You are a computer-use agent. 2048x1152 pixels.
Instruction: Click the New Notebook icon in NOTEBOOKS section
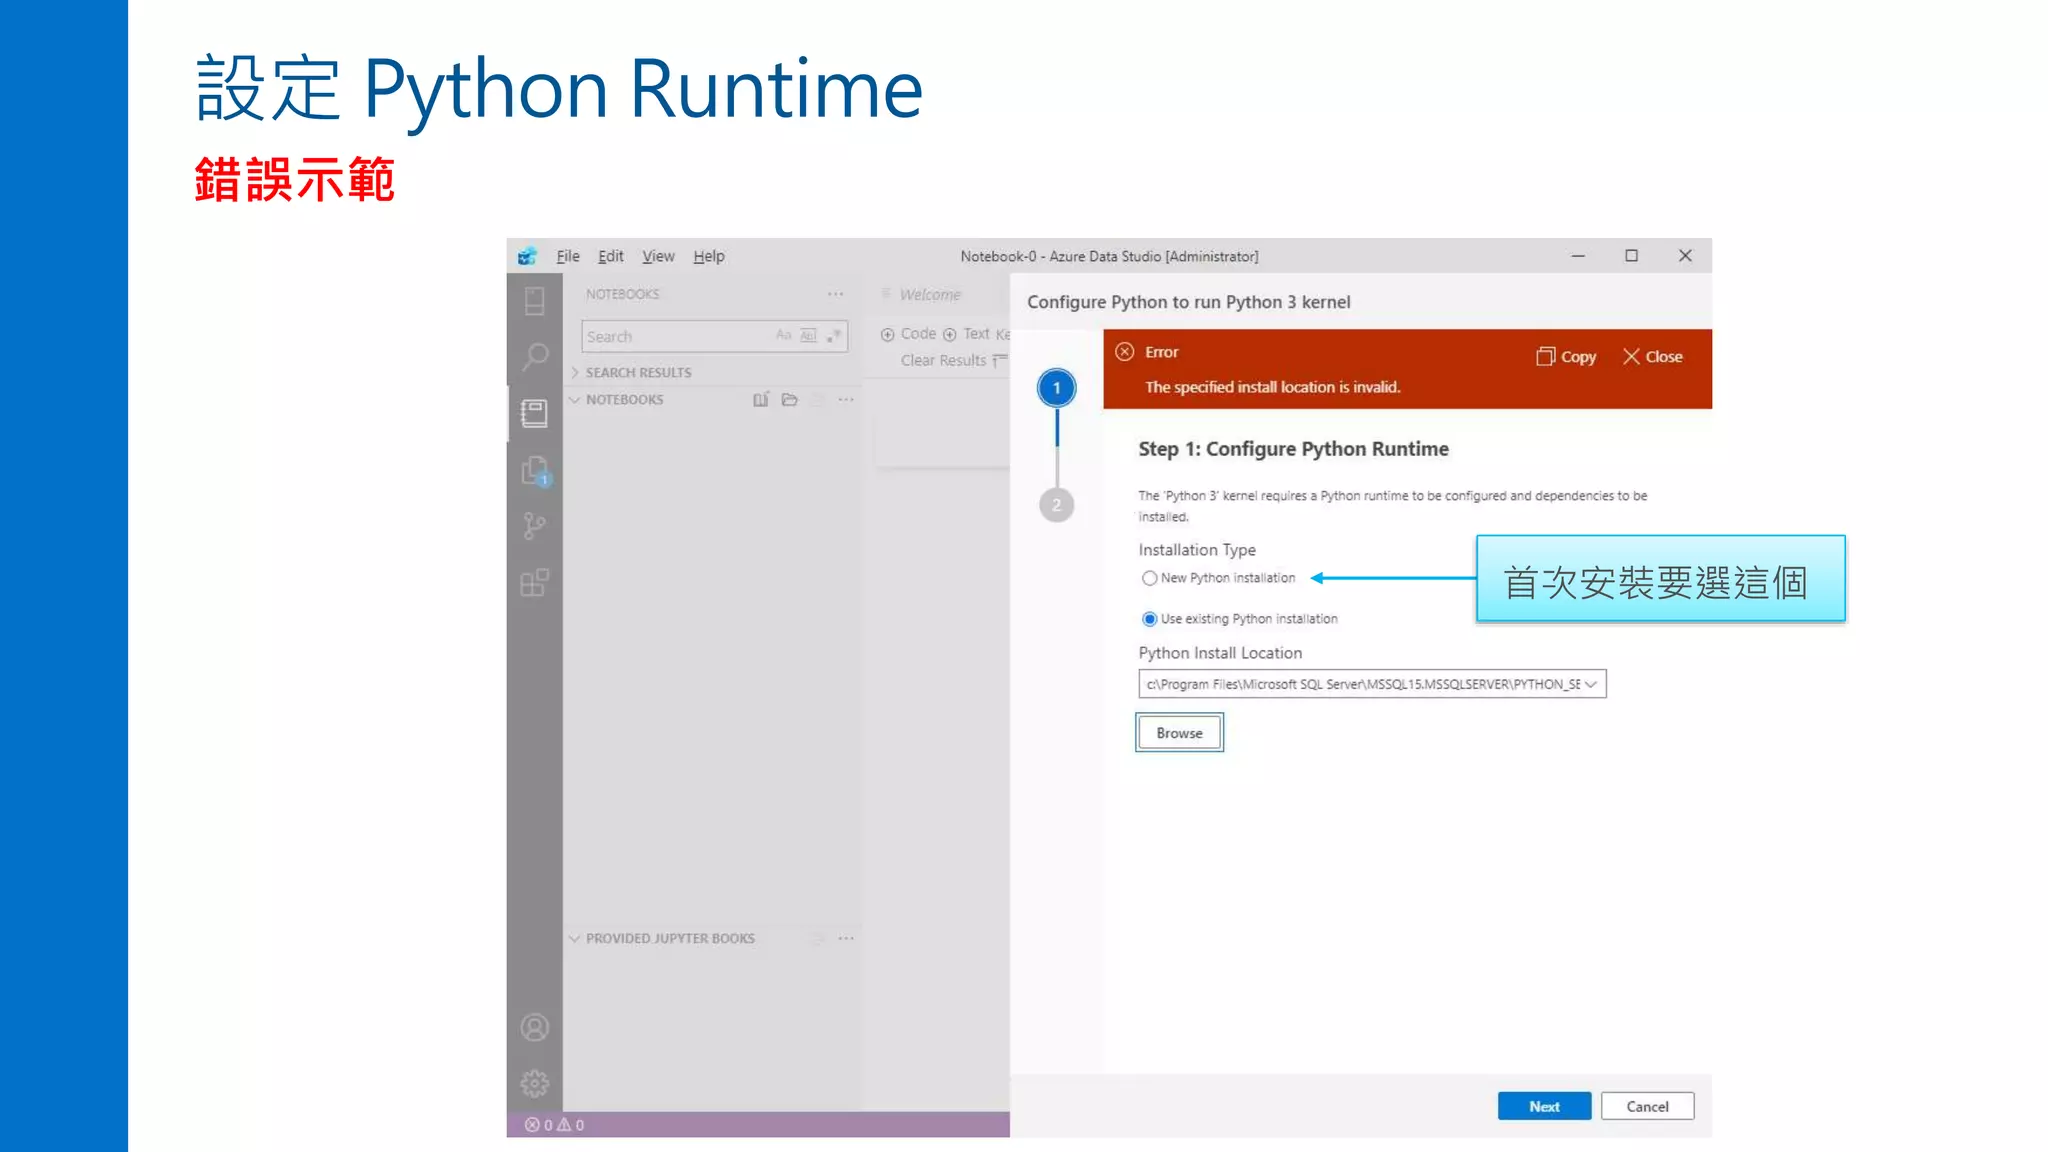tap(761, 399)
